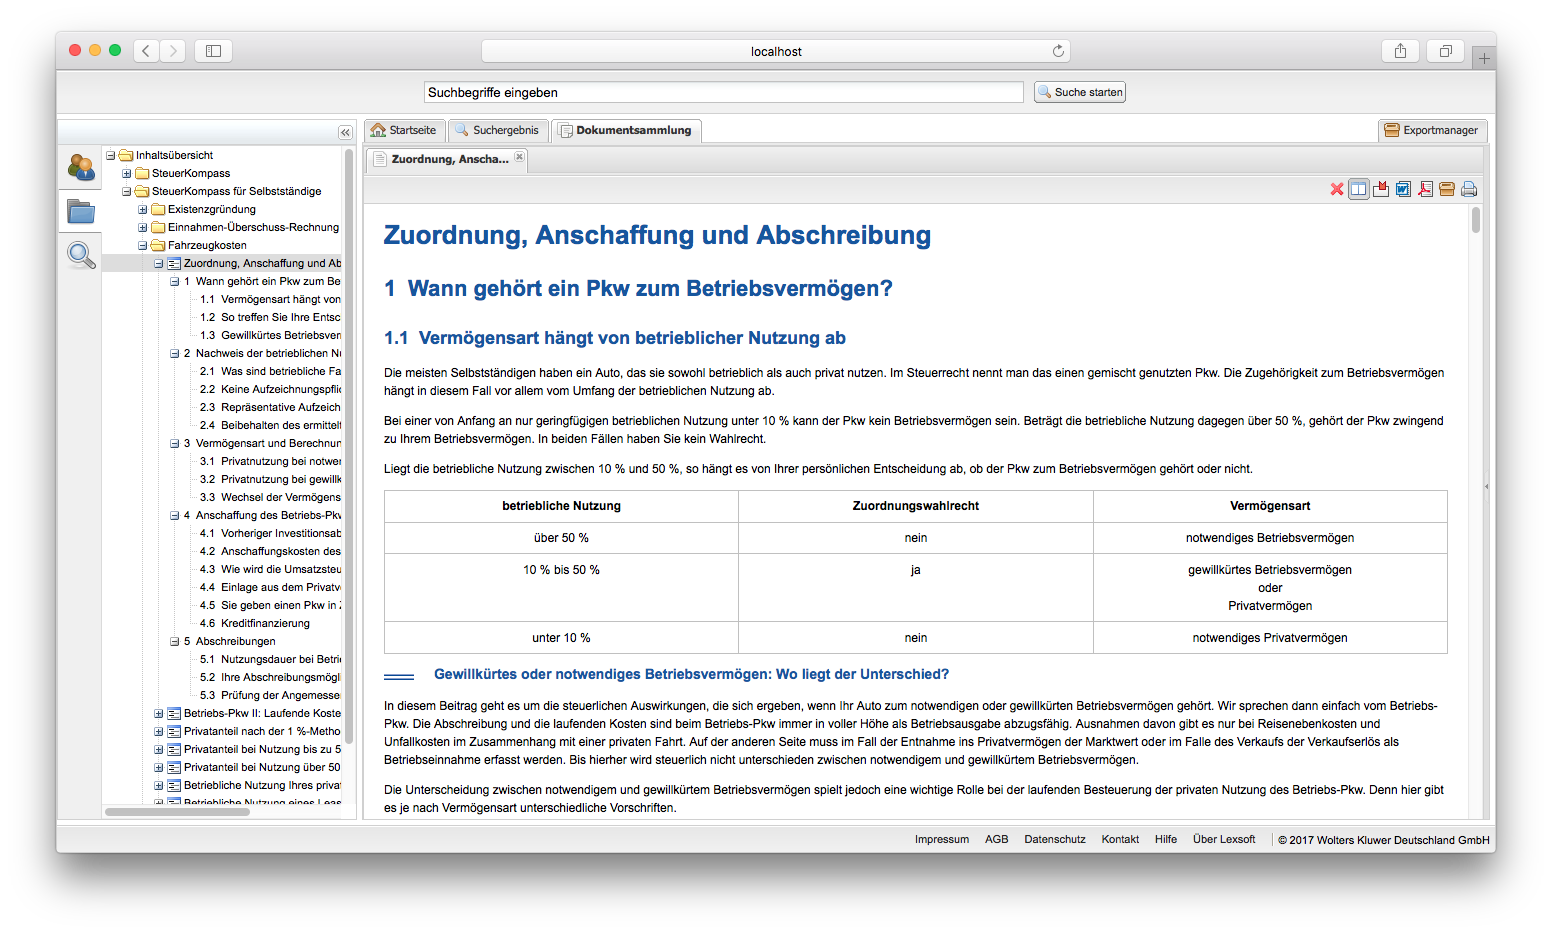The image size is (1552, 933).
Task: Collapse section 3 Vermögensart und Berechnung
Action: coord(175,443)
